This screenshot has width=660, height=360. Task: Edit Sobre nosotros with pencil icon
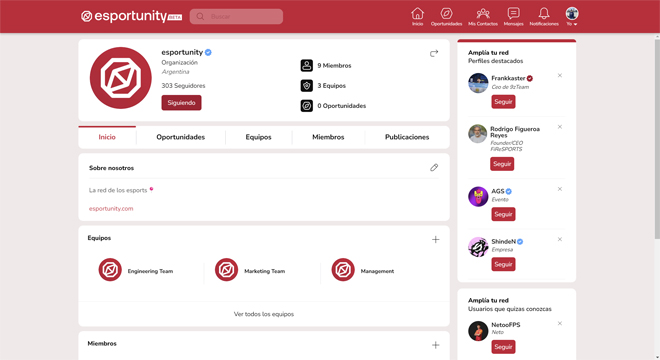click(434, 168)
